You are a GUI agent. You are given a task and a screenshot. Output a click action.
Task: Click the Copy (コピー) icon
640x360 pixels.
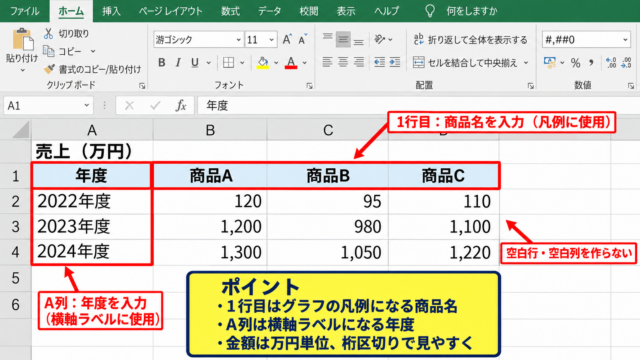tap(49, 51)
